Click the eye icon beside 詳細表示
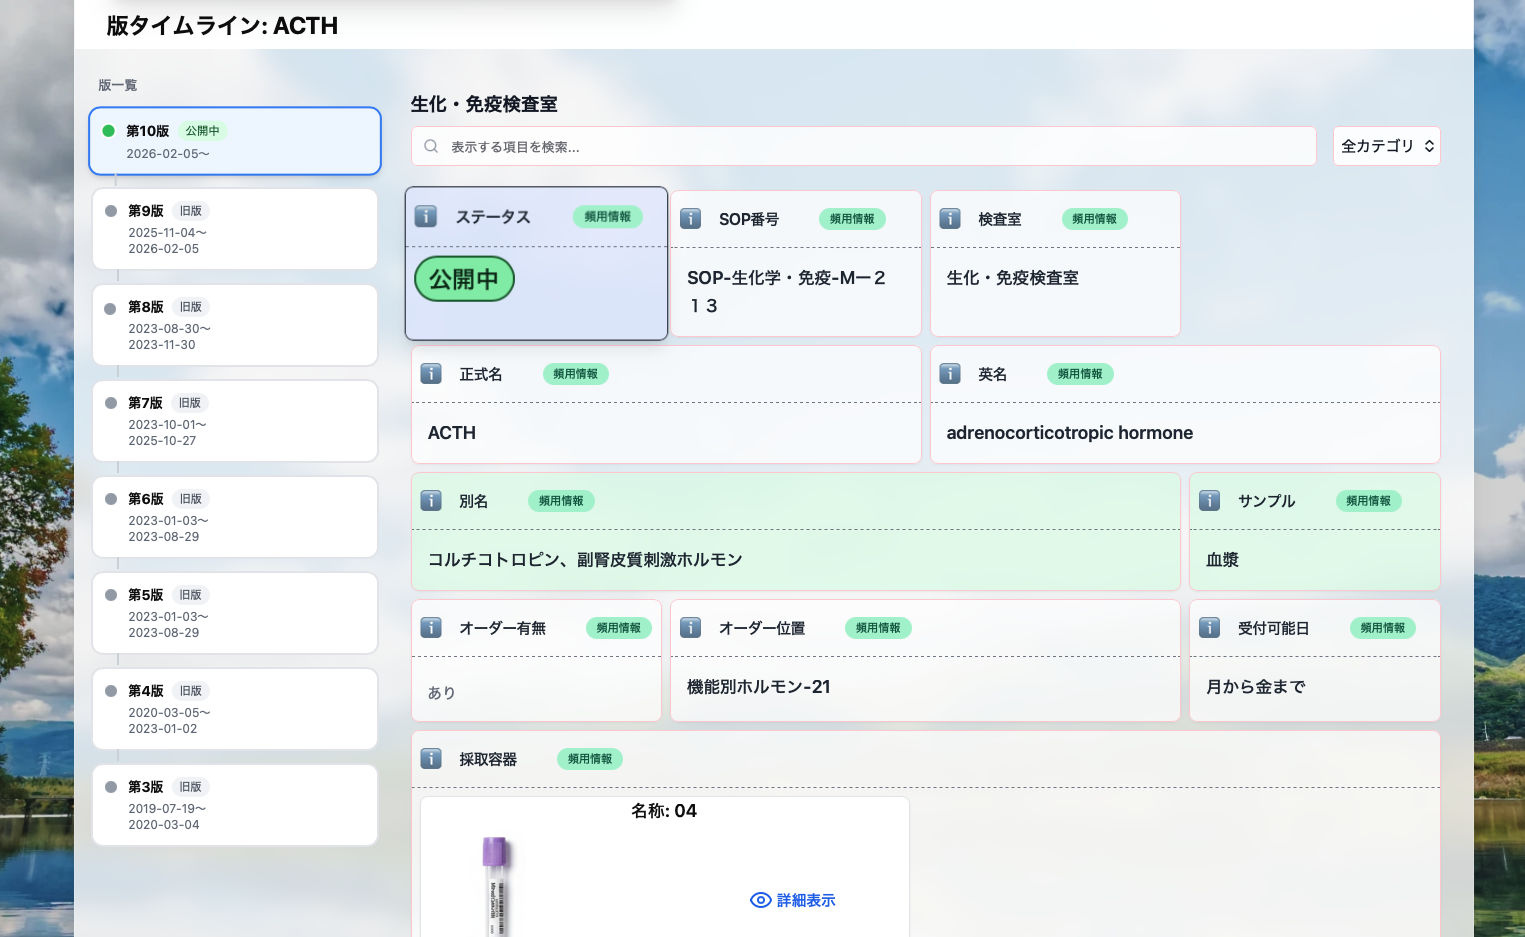This screenshot has width=1525, height=937. pyautogui.click(x=761, y=900)
